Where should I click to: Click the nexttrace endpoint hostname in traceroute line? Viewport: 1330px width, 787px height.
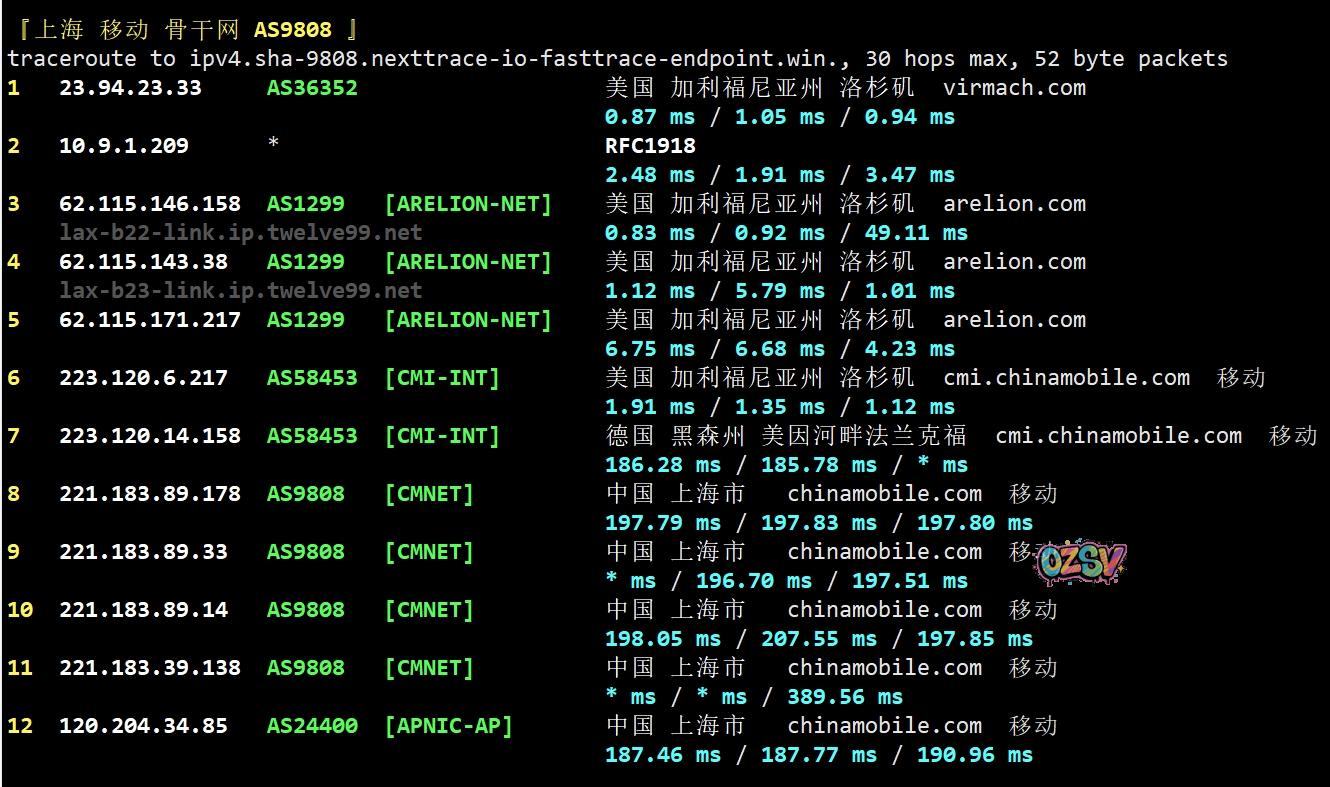519,59
